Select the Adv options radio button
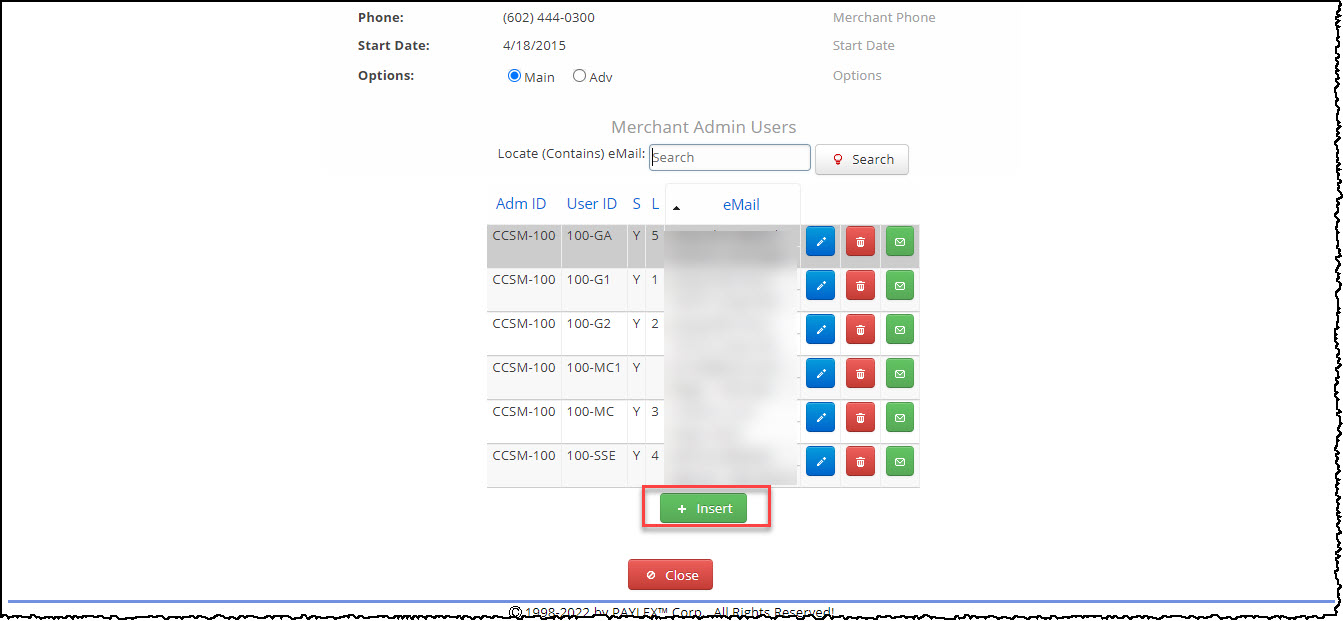Image resolution: width=1343 pixels, height=621 pixels. point(579,76)
